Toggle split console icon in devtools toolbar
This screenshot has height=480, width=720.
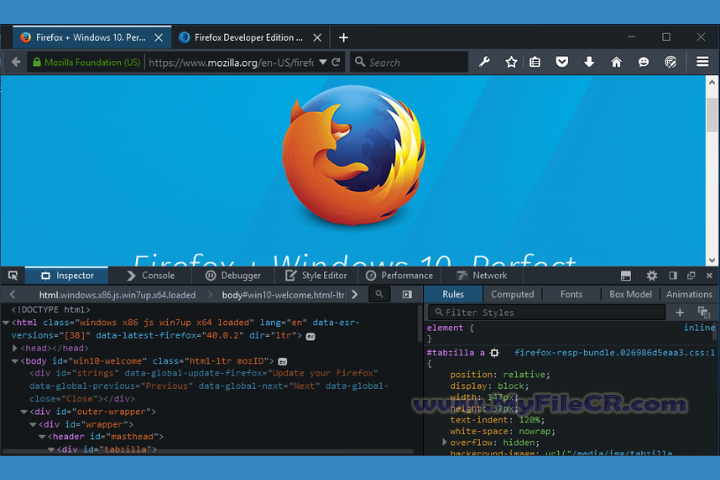625,276
